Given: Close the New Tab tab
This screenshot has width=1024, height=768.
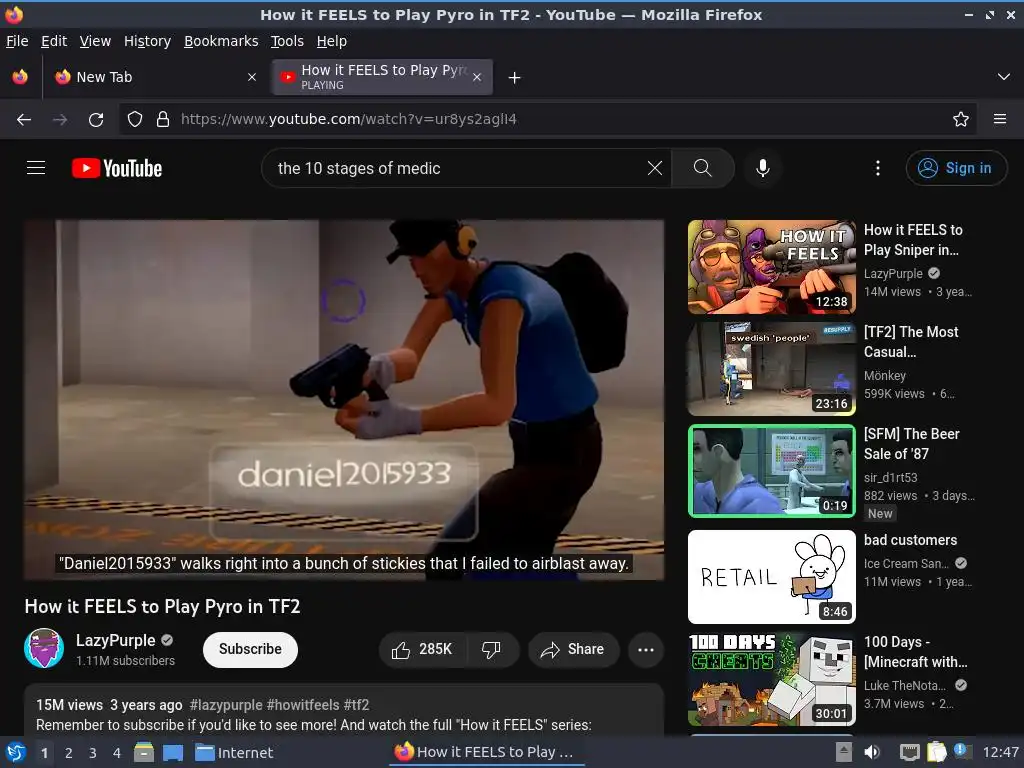Looking at the screenshot, I should click(252, 77).
